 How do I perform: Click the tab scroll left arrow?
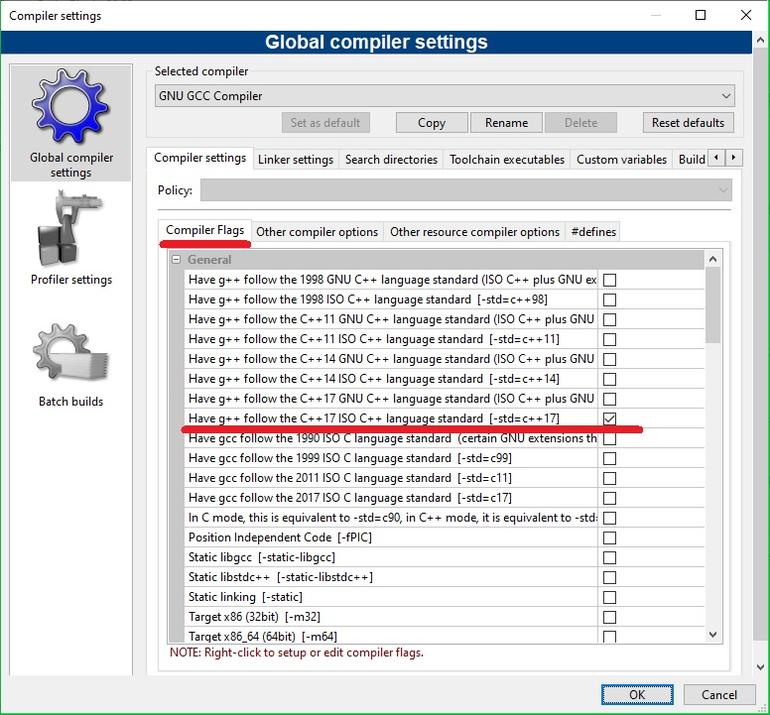716,158
